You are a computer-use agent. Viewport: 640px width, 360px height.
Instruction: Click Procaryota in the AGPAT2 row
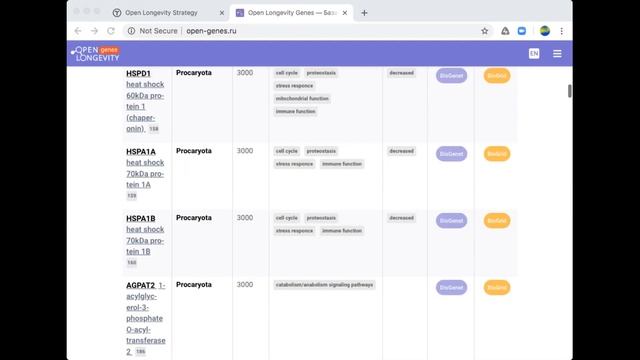[194, 284]
